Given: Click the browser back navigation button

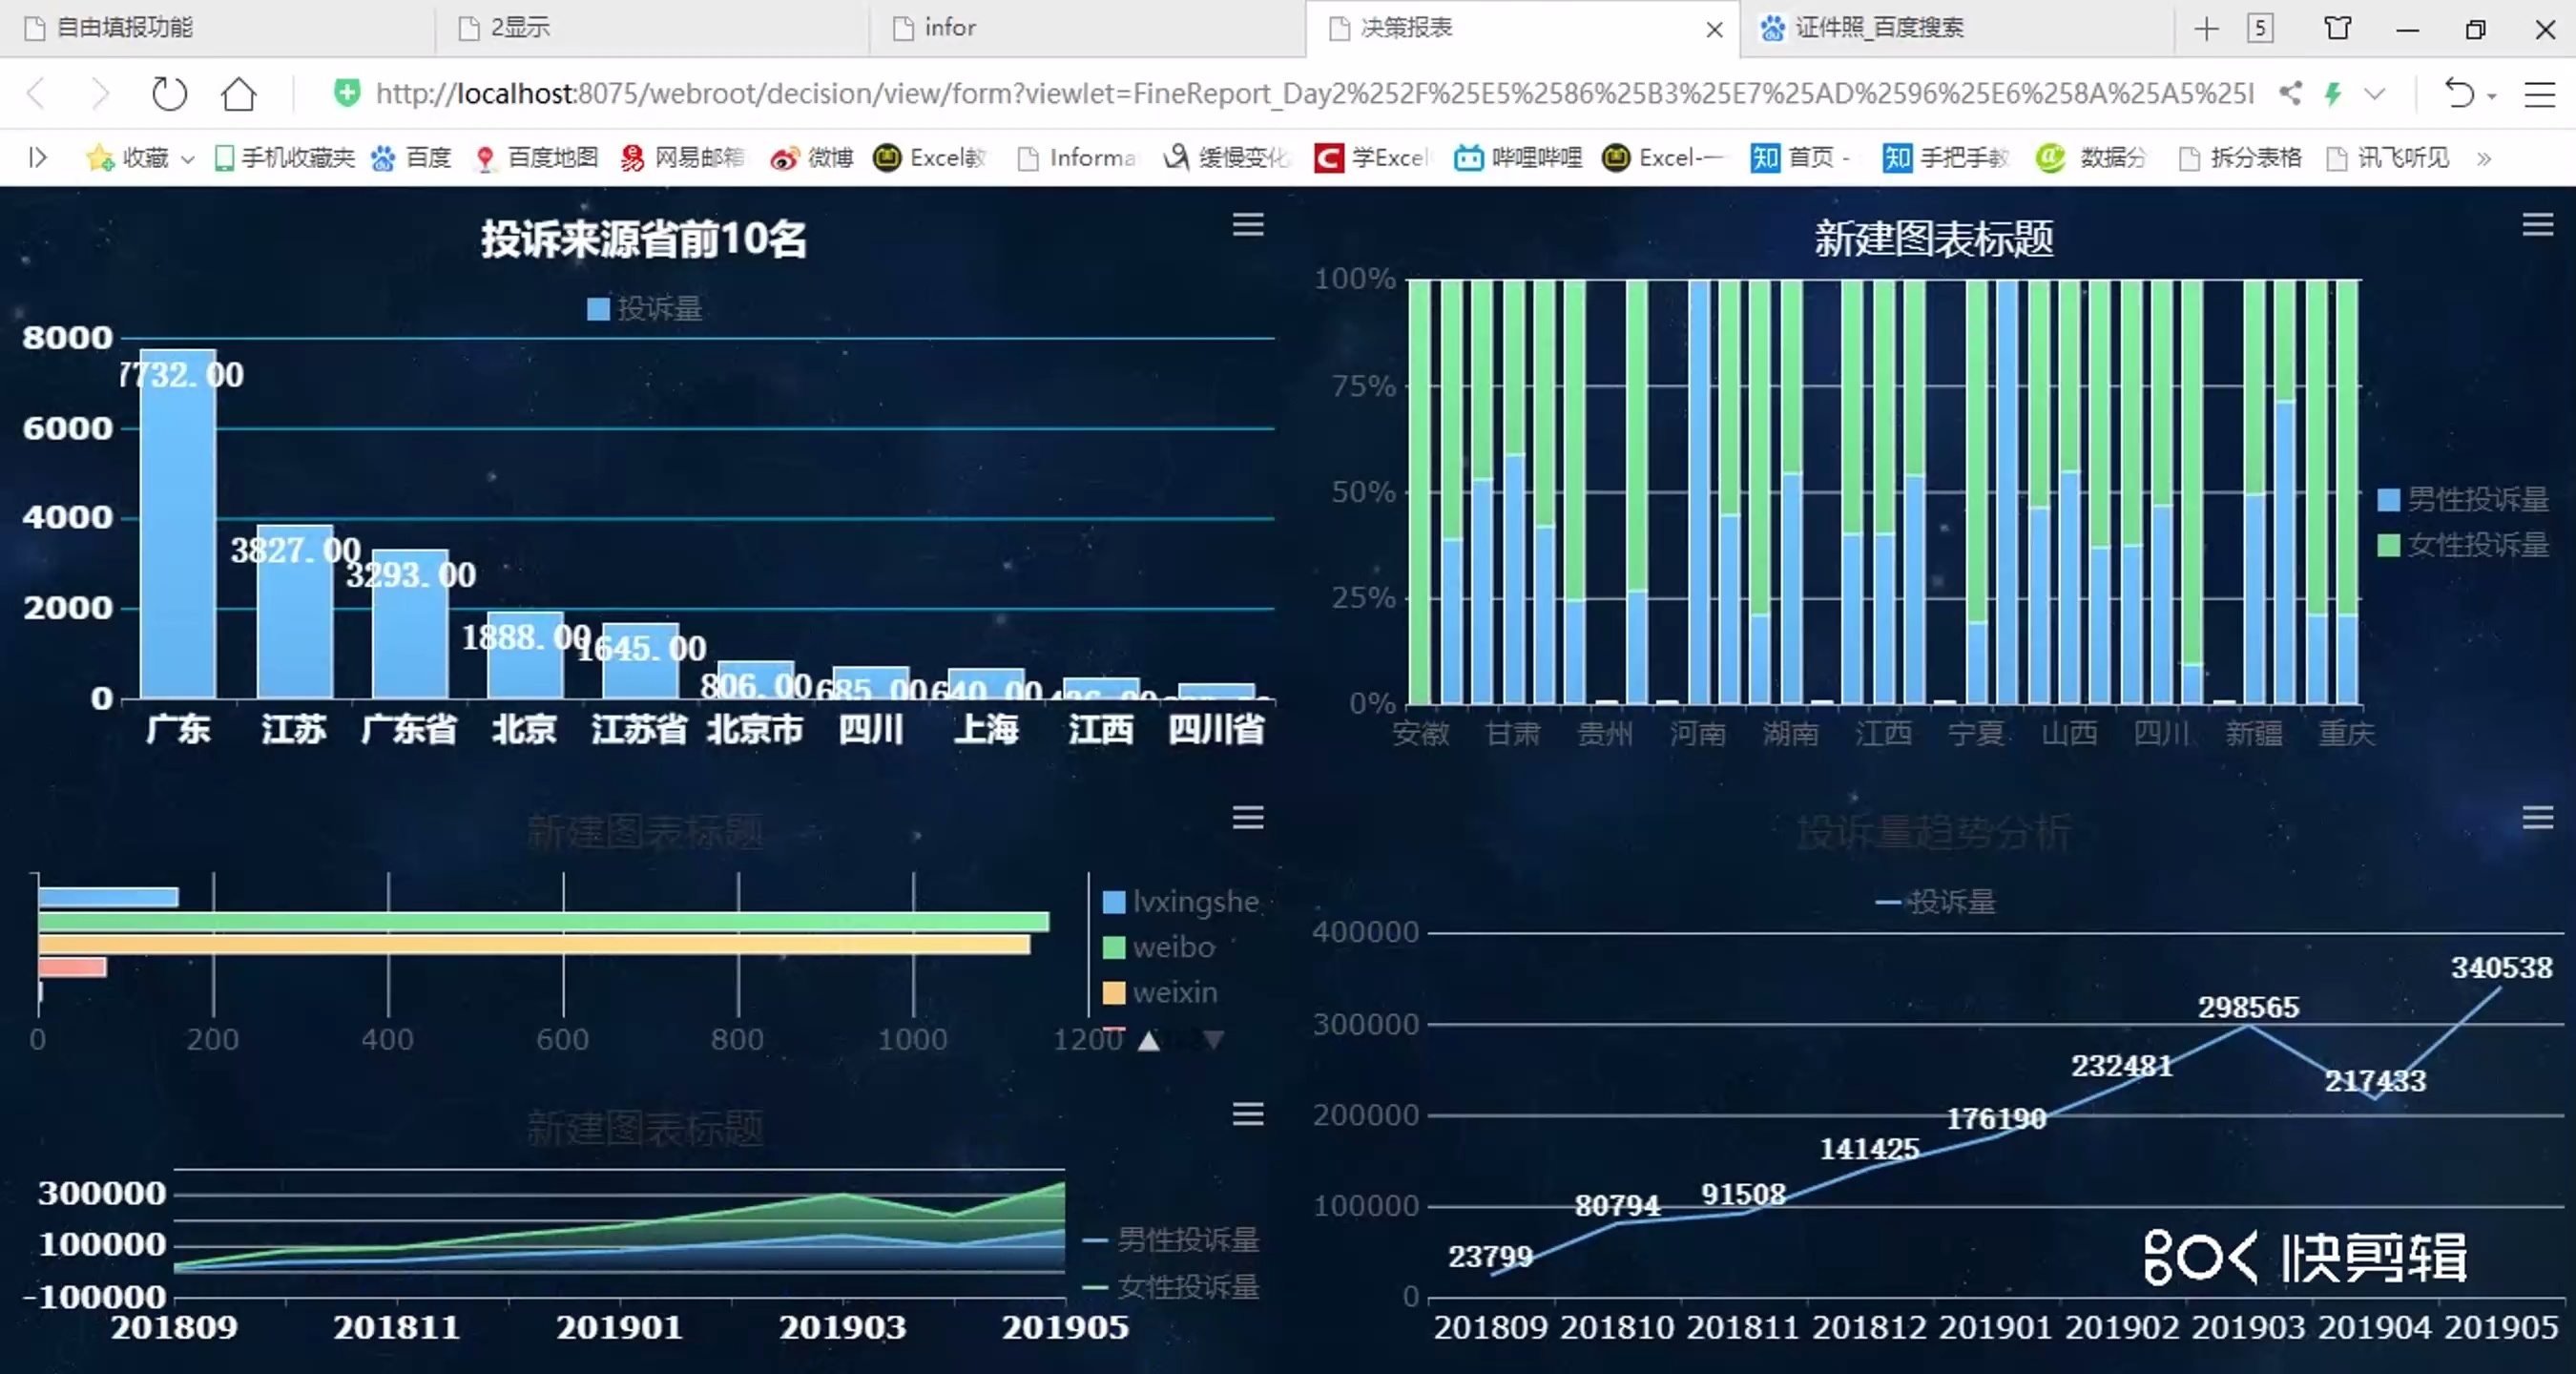Looking at the screenshot, I should (x=36, y=93).
